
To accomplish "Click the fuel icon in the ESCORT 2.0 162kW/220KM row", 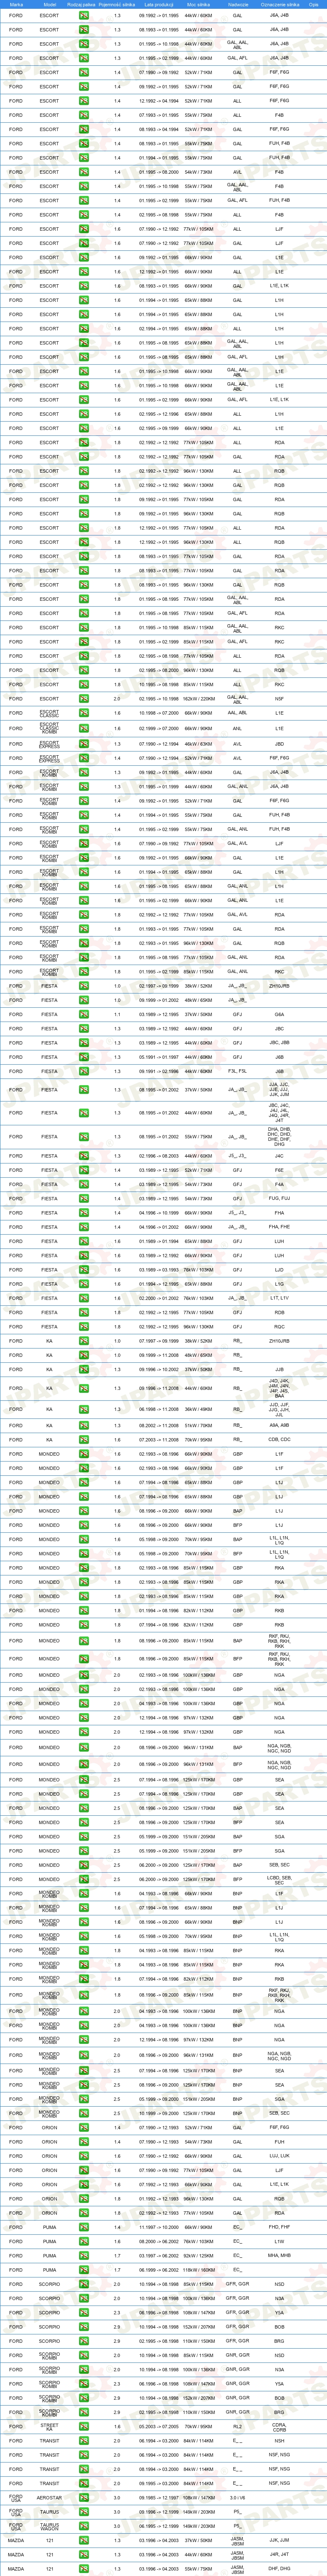I will [x=84, y=699].
